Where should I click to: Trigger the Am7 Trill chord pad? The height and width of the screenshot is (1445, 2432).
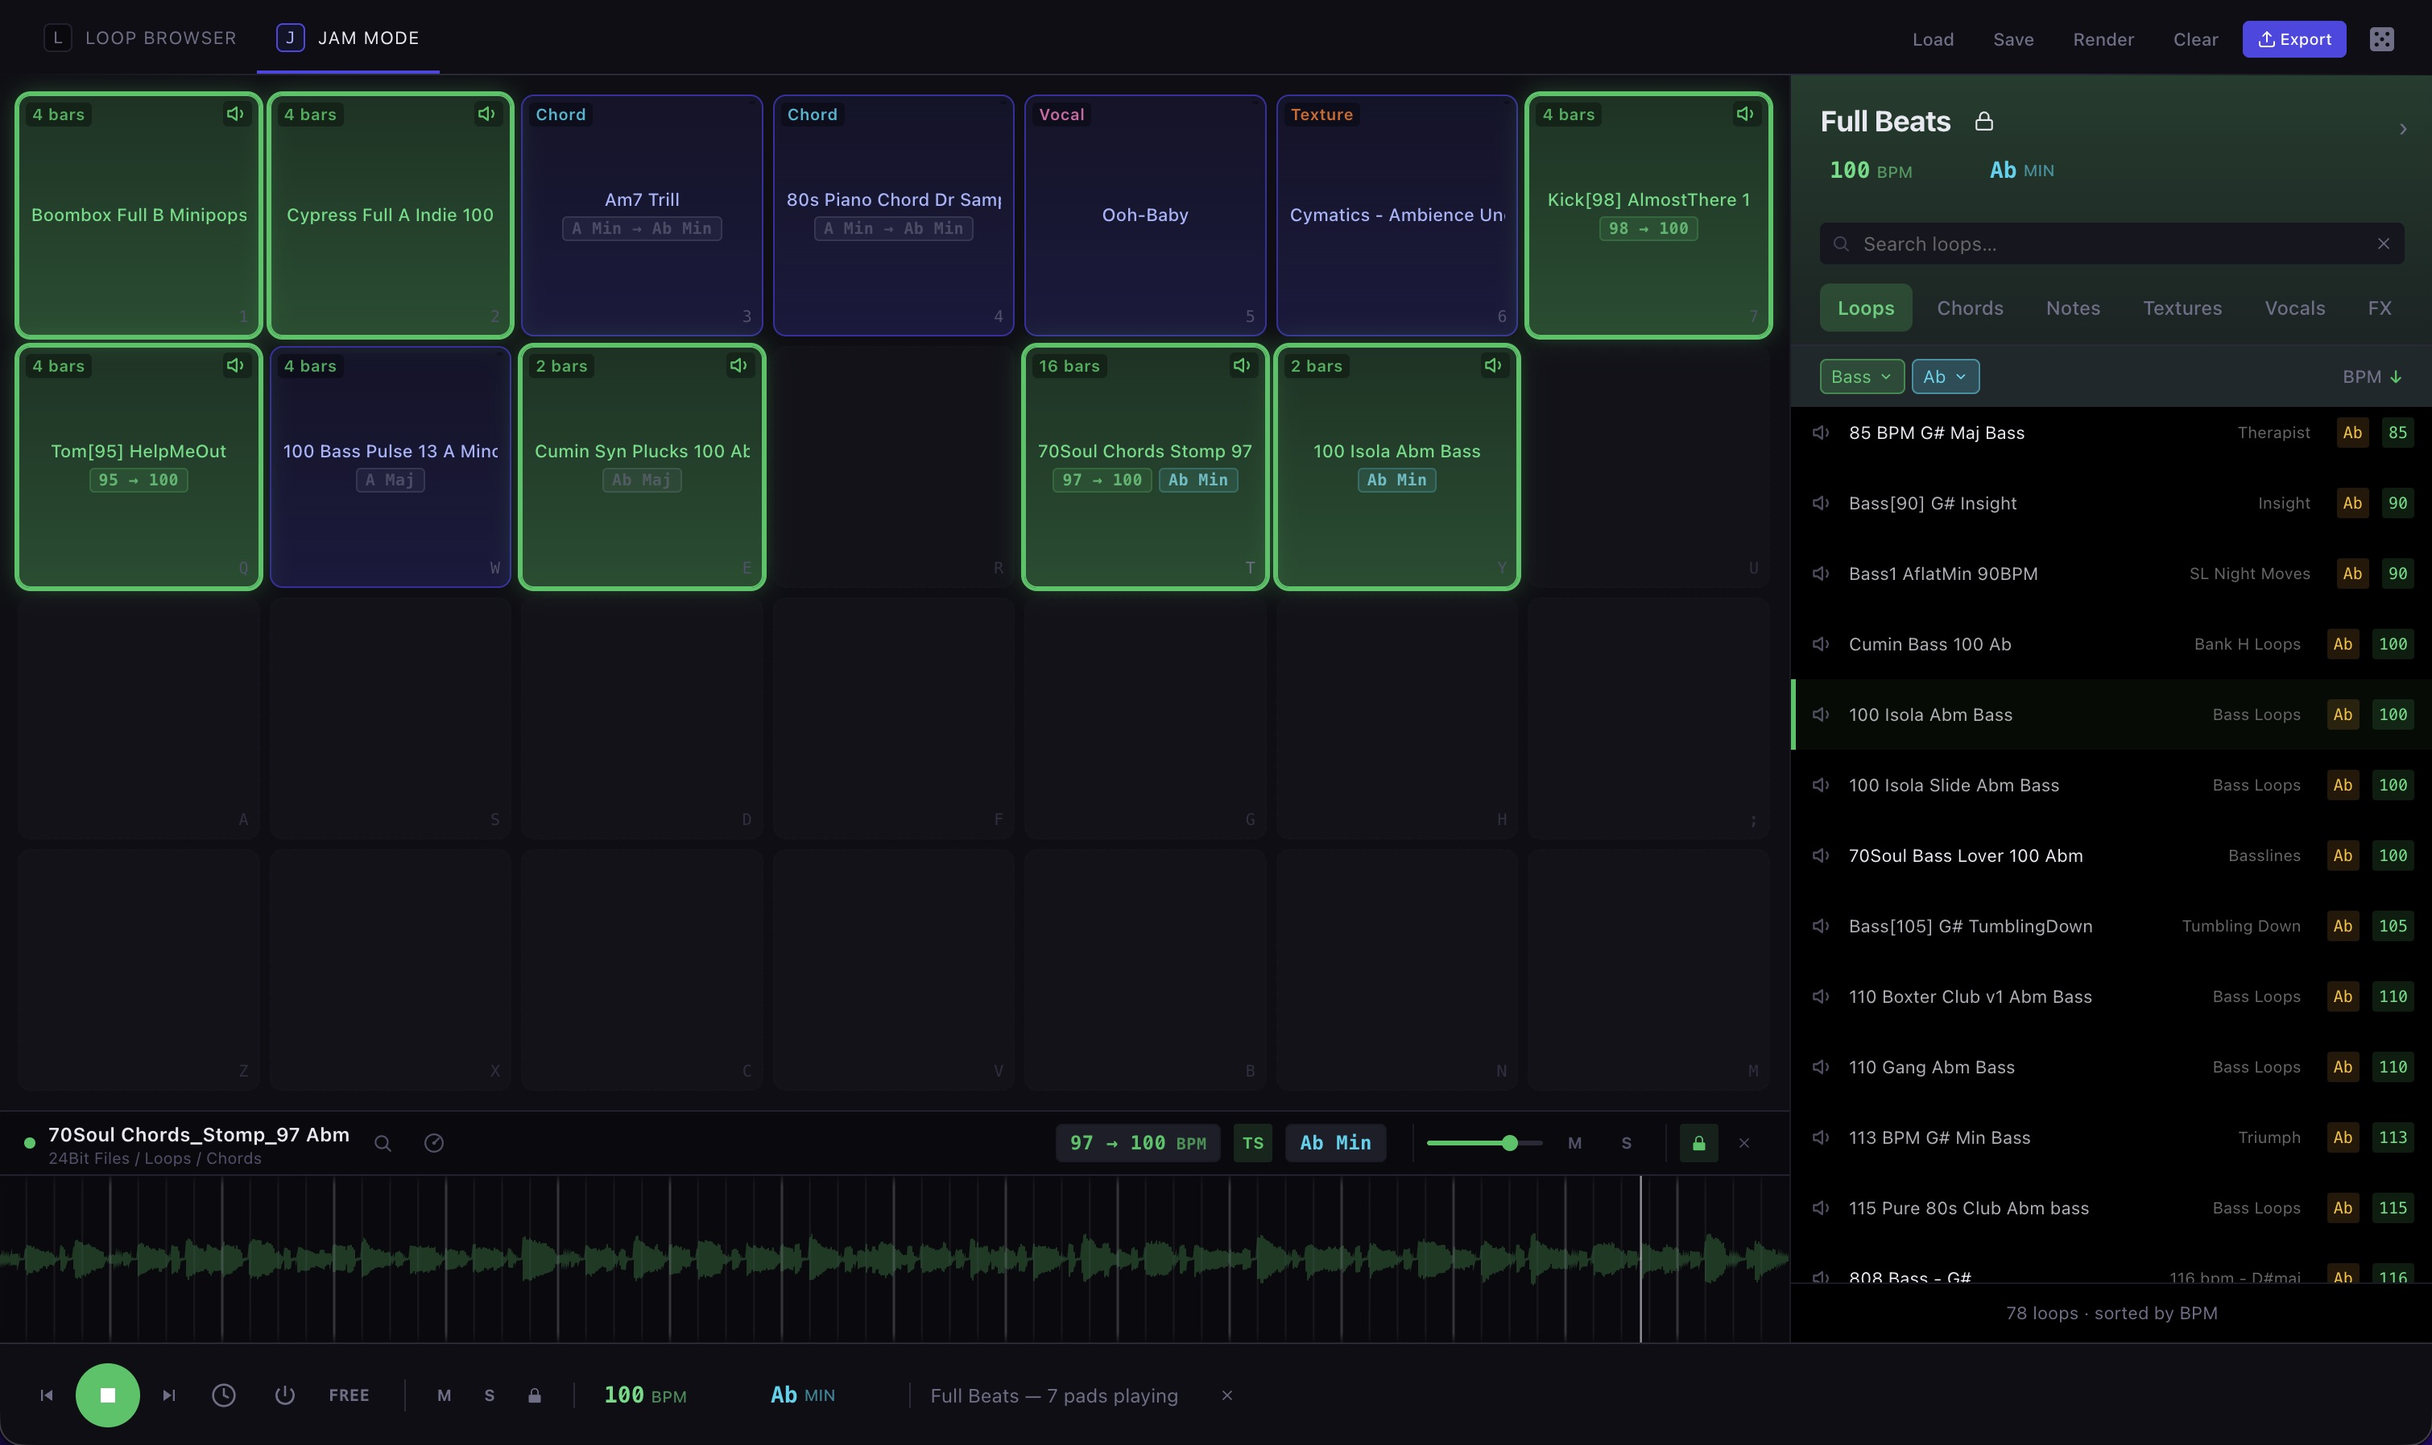point(641,215)
